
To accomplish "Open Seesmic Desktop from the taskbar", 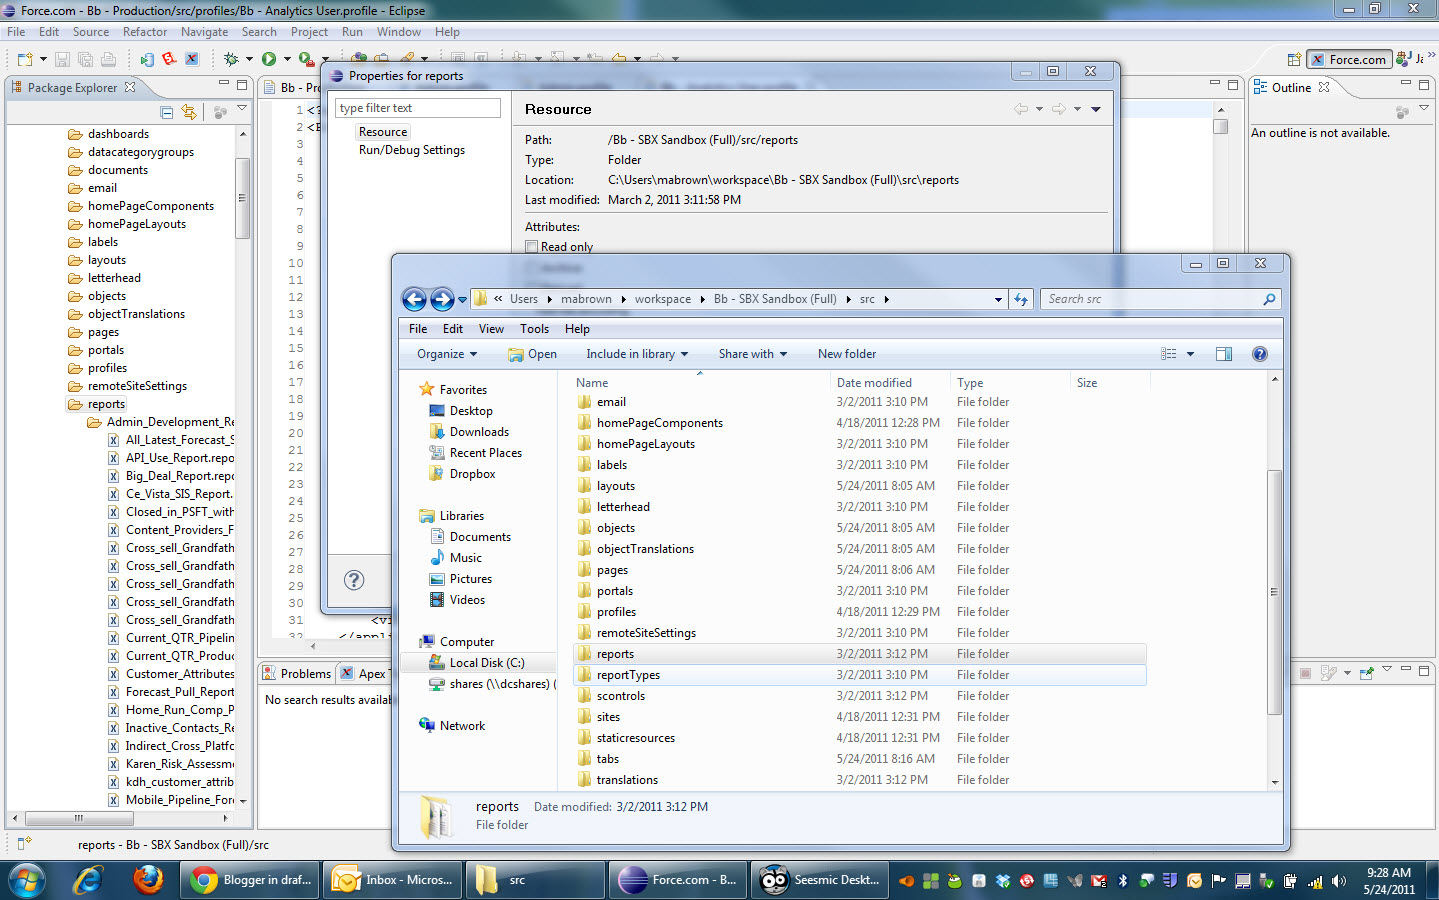I will [x=818, y=880].
